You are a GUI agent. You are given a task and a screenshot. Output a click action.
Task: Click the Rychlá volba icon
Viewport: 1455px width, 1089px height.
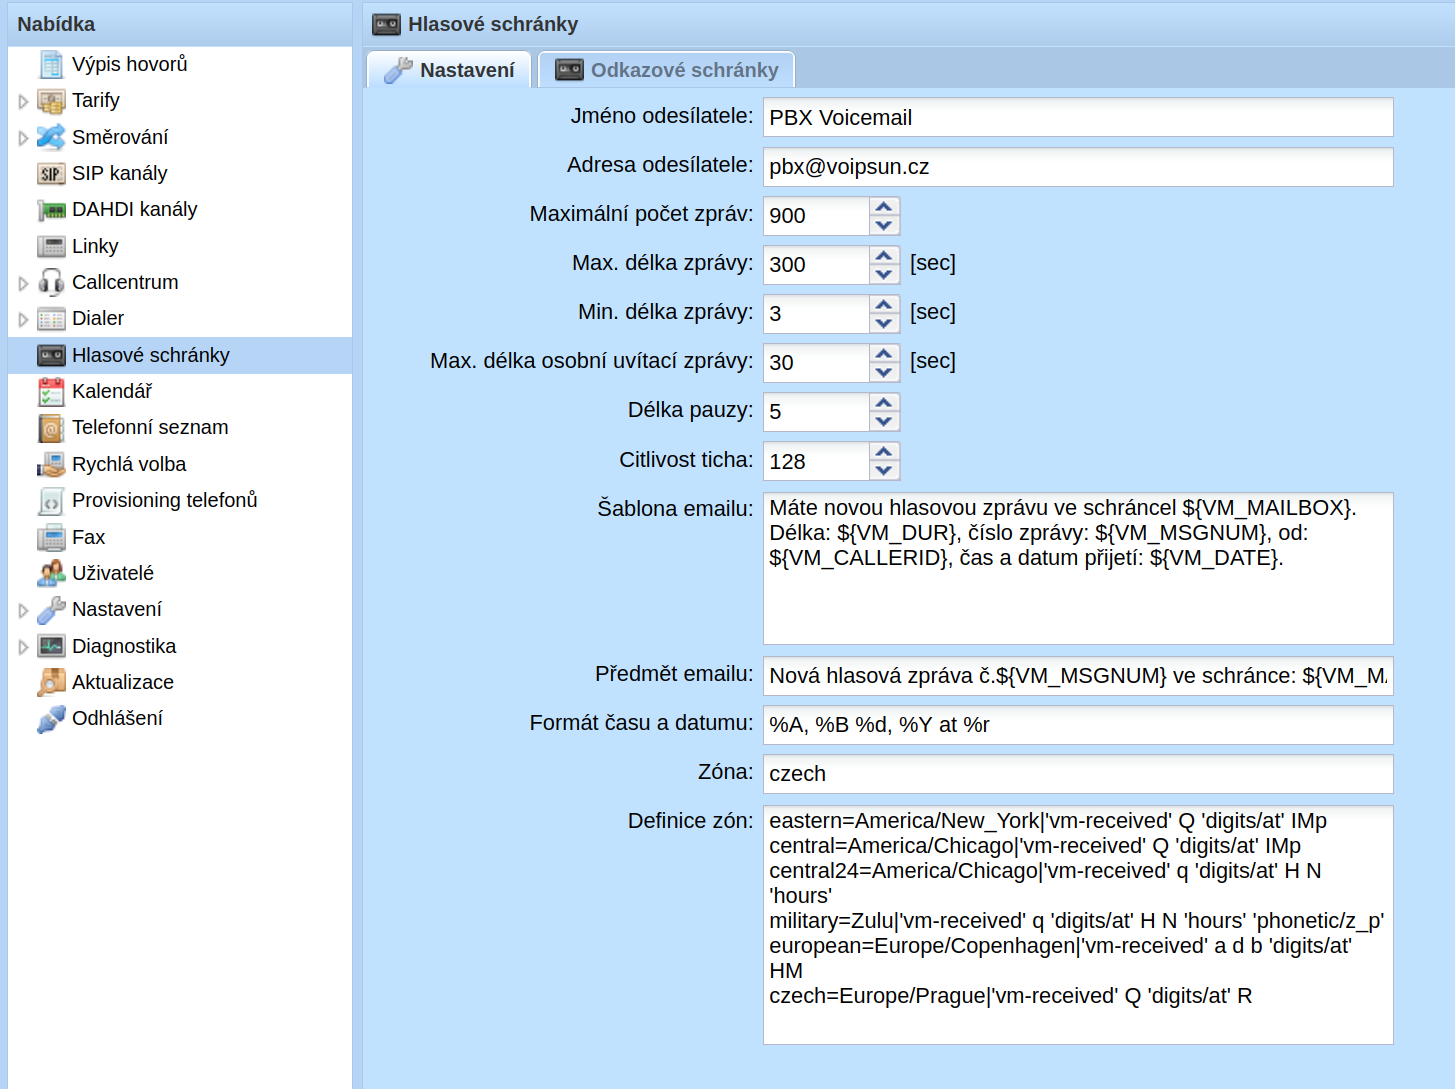point(51,465)
